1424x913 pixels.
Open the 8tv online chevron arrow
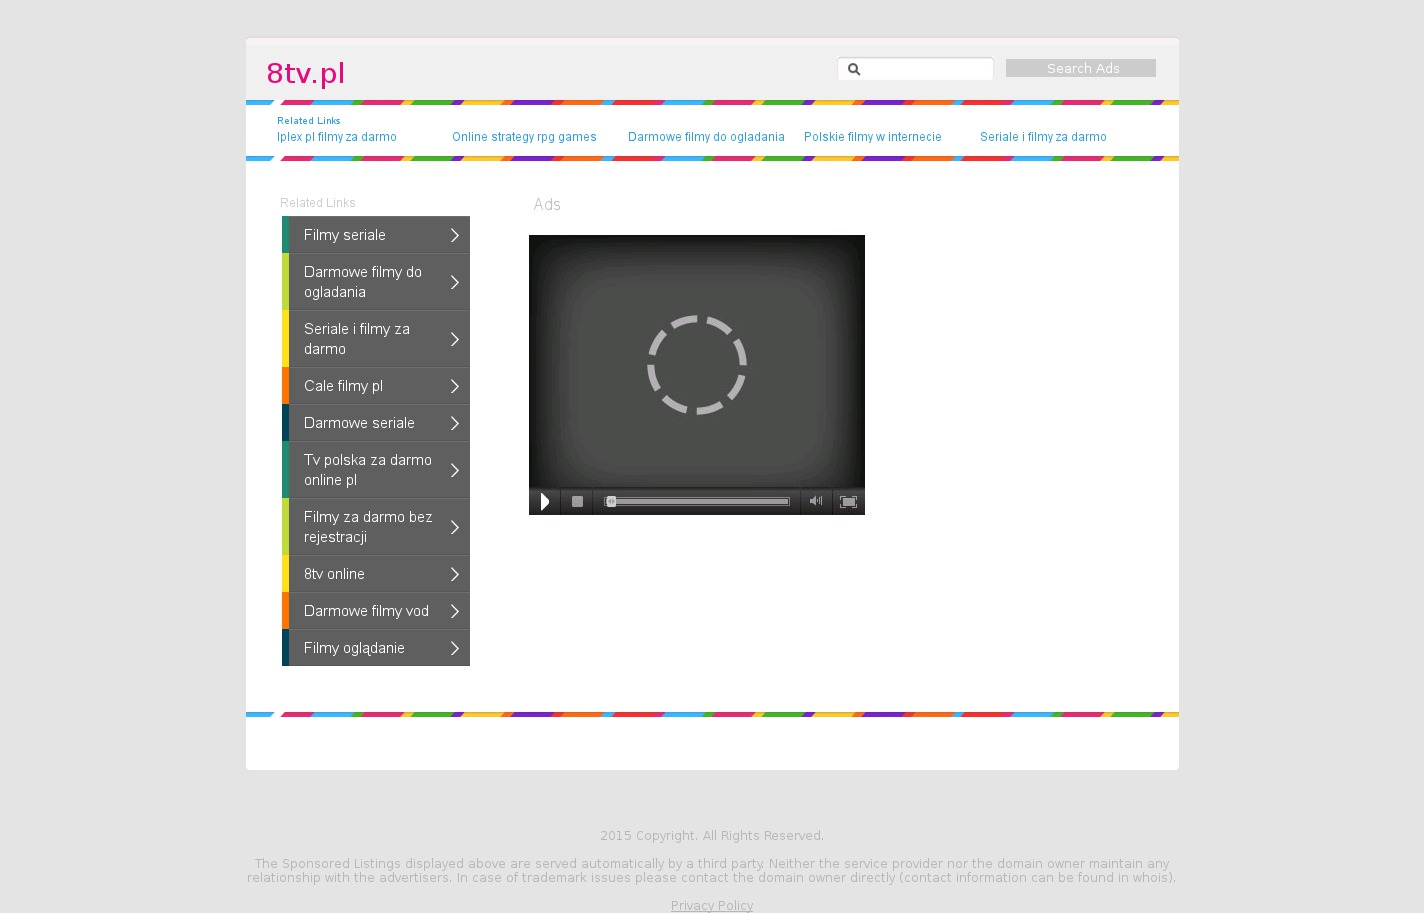[454, 574]
